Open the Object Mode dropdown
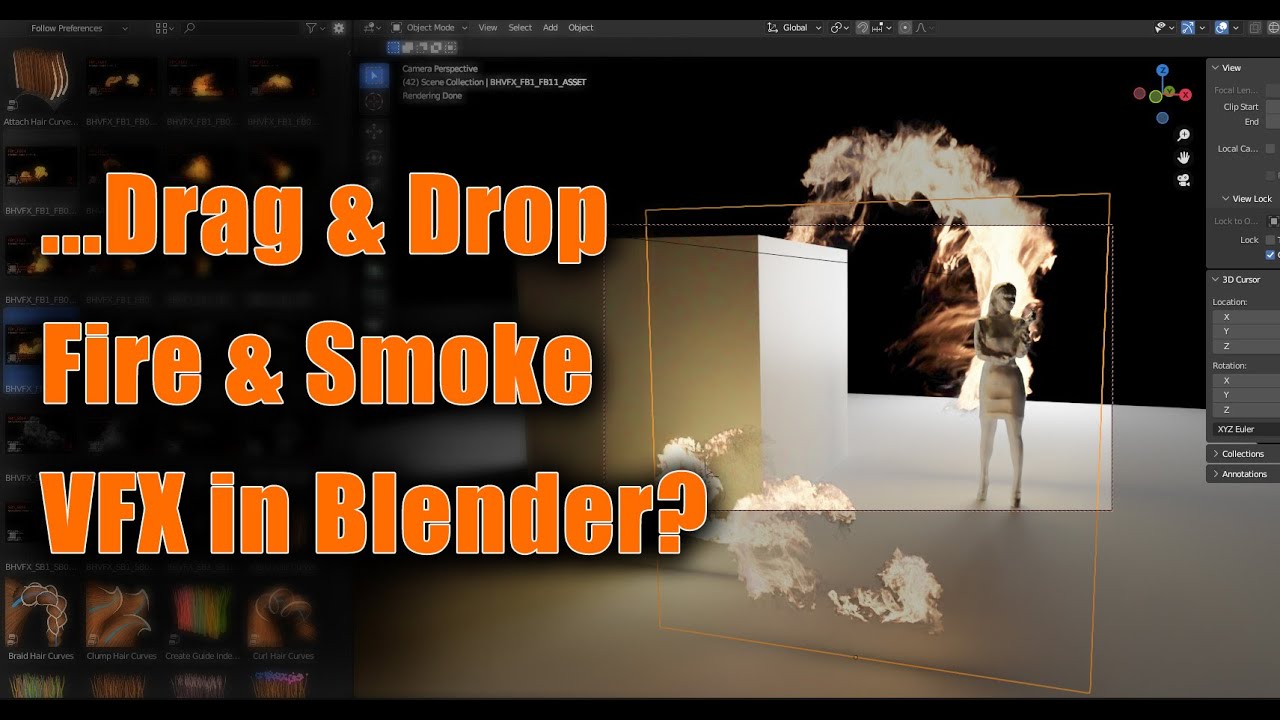This screenshot has height=720, width=1280. point(429,28)
